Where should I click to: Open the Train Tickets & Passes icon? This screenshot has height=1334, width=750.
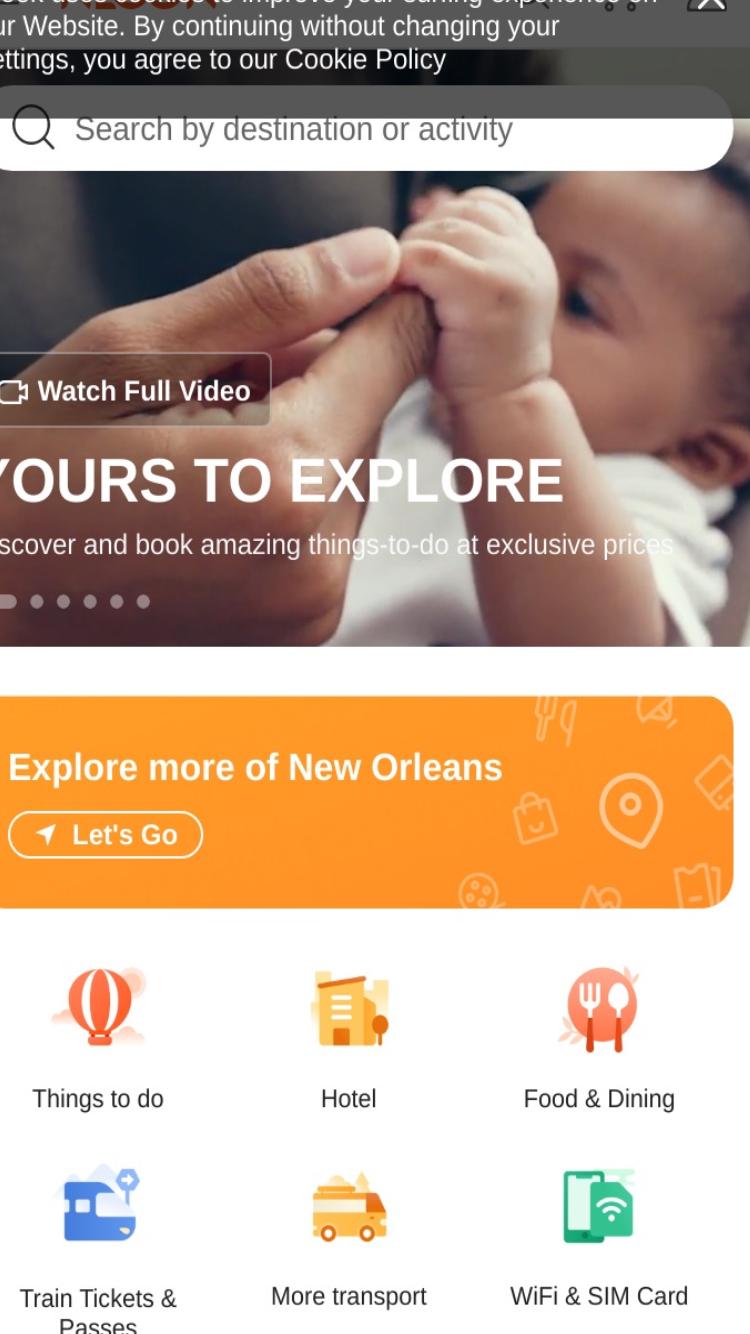[x=98, y=1204]
